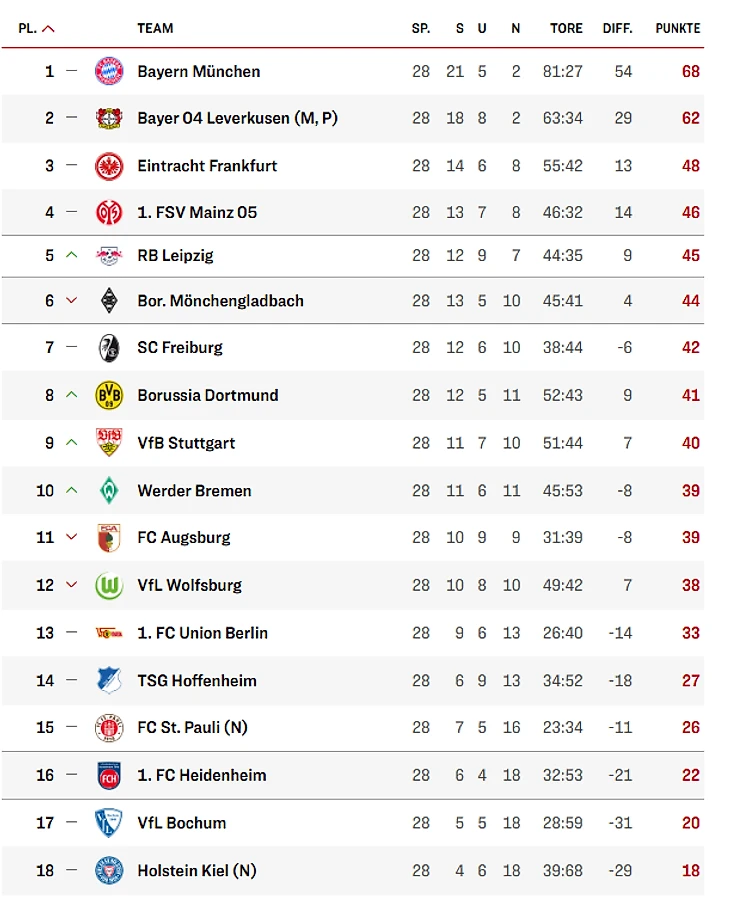This screenshot has width=730, height=897.
Task: Click the green up arrow beside VfB Stuttgart
Action: 72,443
